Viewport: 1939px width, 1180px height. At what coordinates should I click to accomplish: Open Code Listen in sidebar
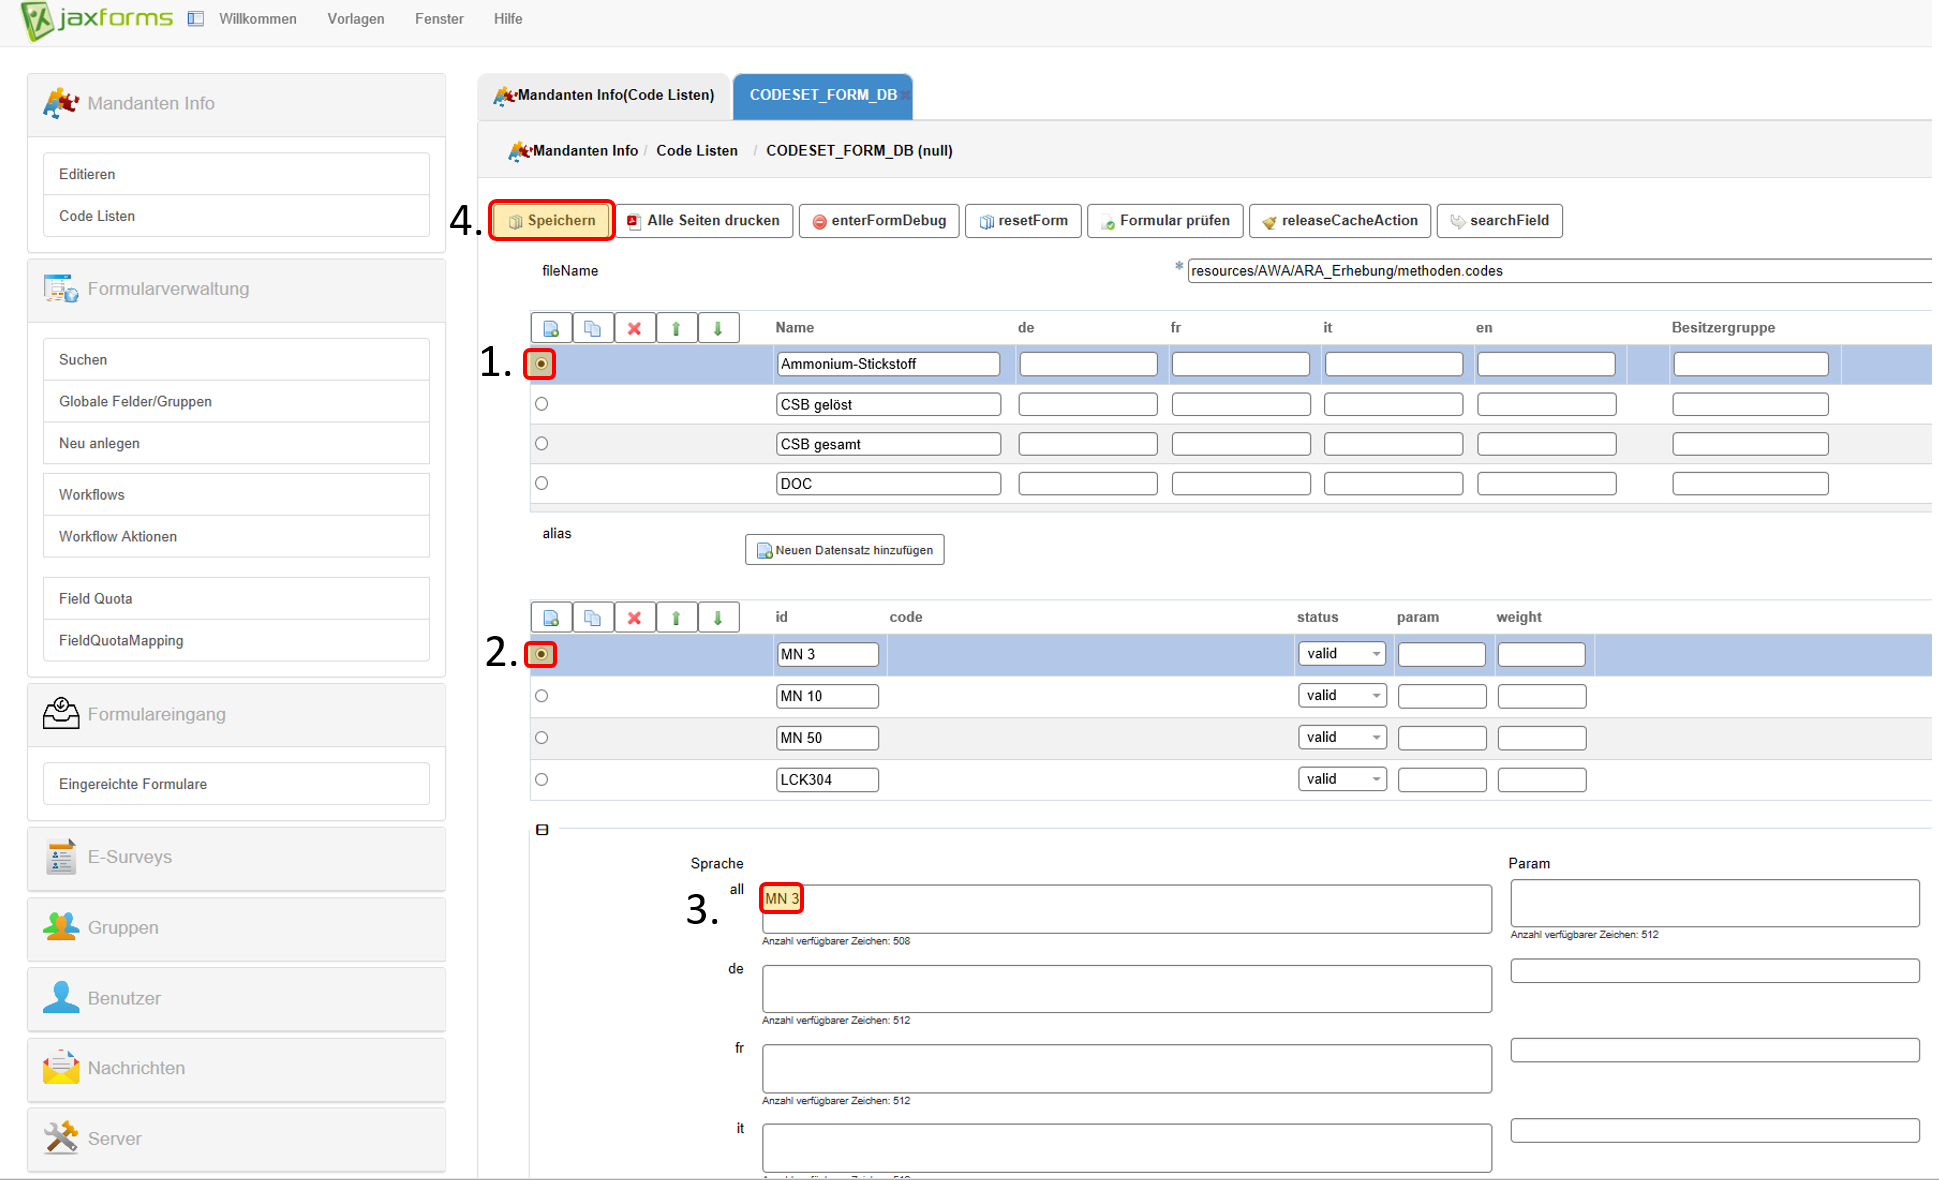[x=236, y=216]
